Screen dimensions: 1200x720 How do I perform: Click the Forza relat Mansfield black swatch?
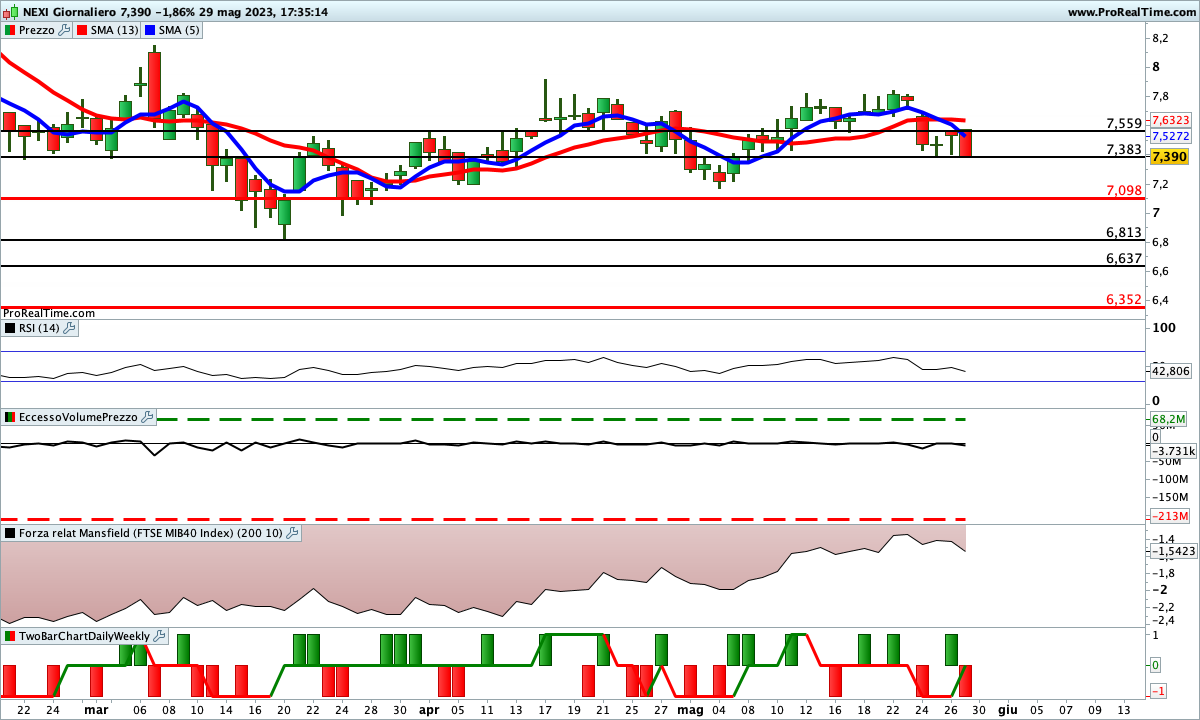click(x=10, y=534)
